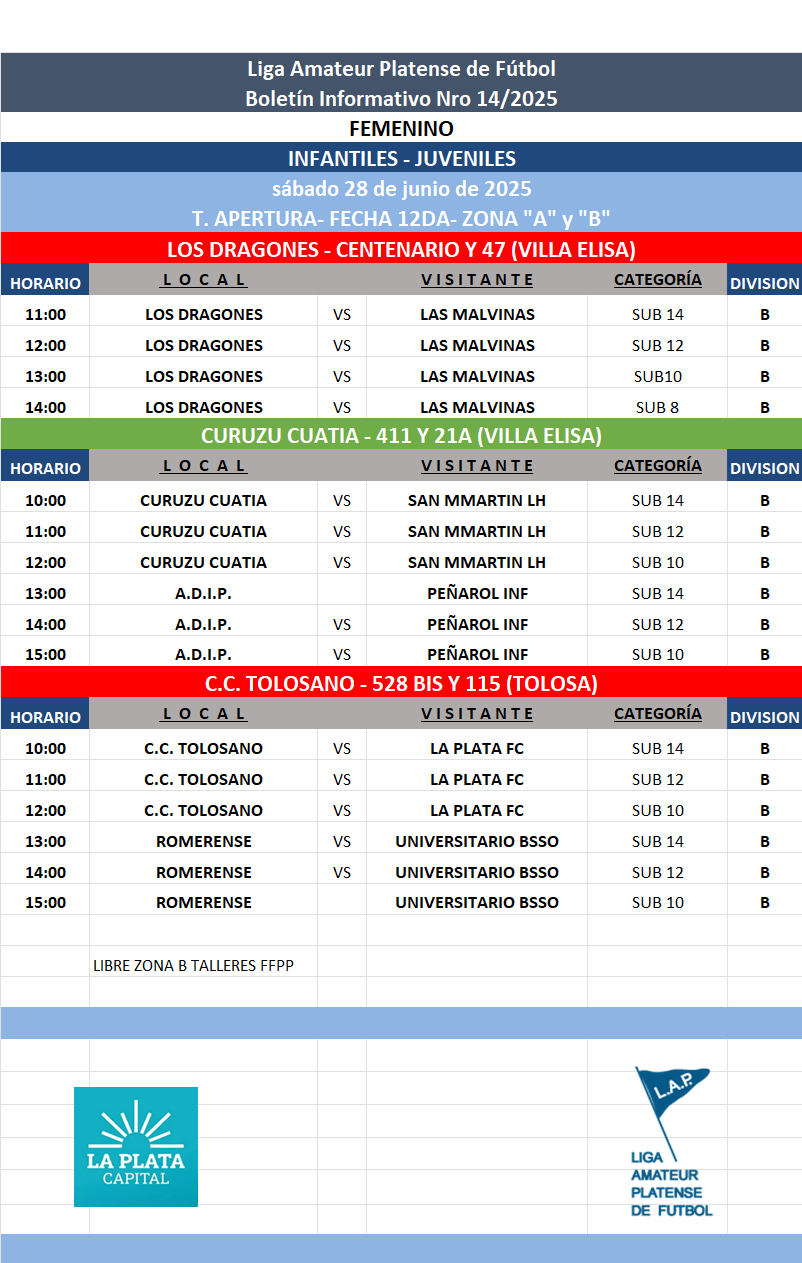Click LA PLATA FC in the 10:00 row
This screenshot has width=802, height=1263.
pos(477,748)
